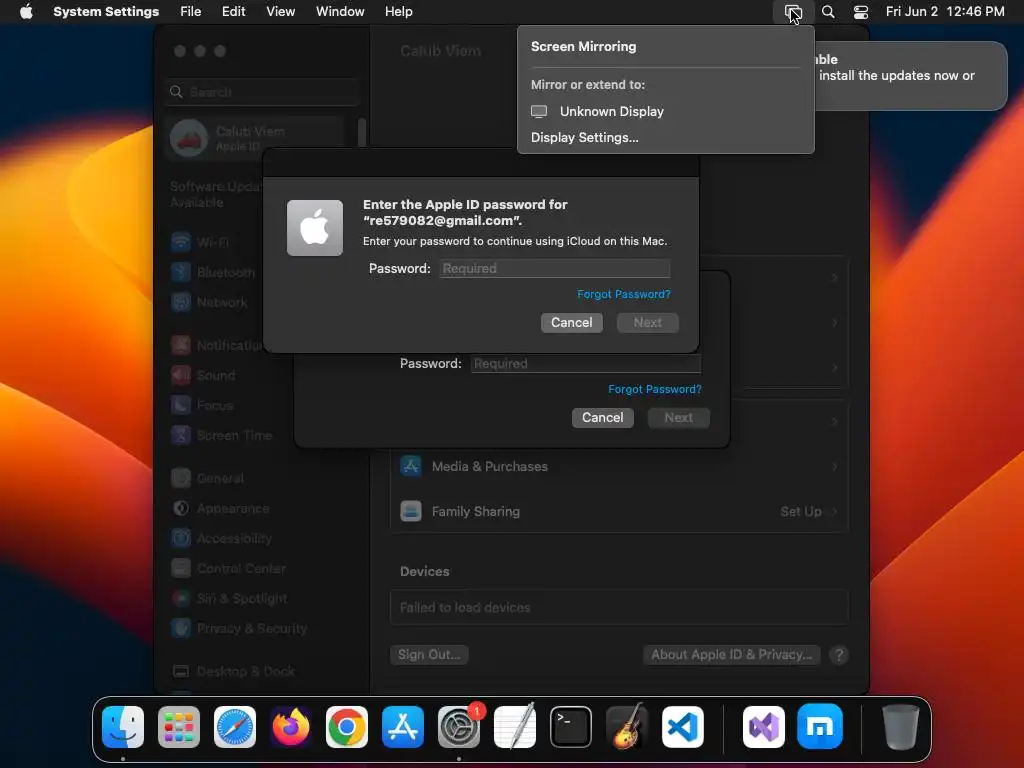1024x768 pixels.
Task: Open Trash from the Dock
Action: coord(901,727)
